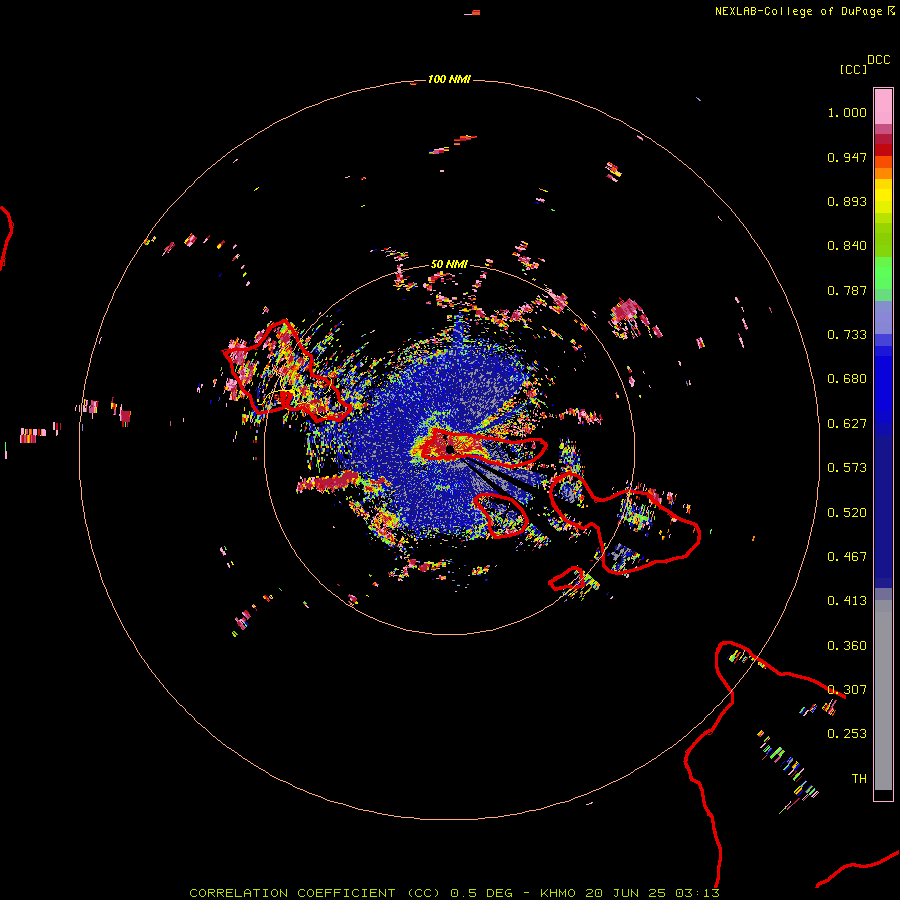Click the 50 NMI range ring label
The width and height of the screenshot is (900, 900).
coord(449,264)
